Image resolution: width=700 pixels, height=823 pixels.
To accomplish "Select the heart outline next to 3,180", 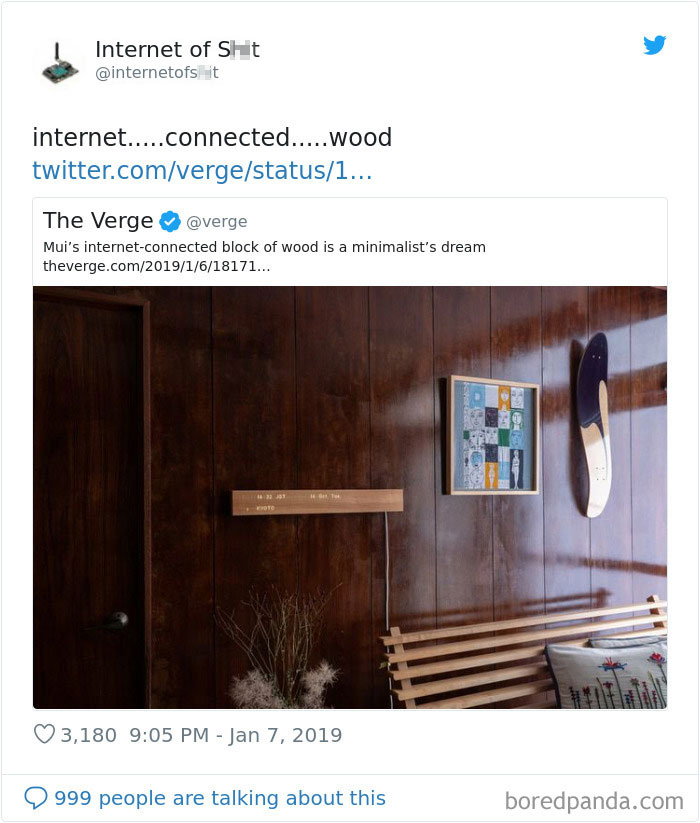I will (x=42, y=734).
